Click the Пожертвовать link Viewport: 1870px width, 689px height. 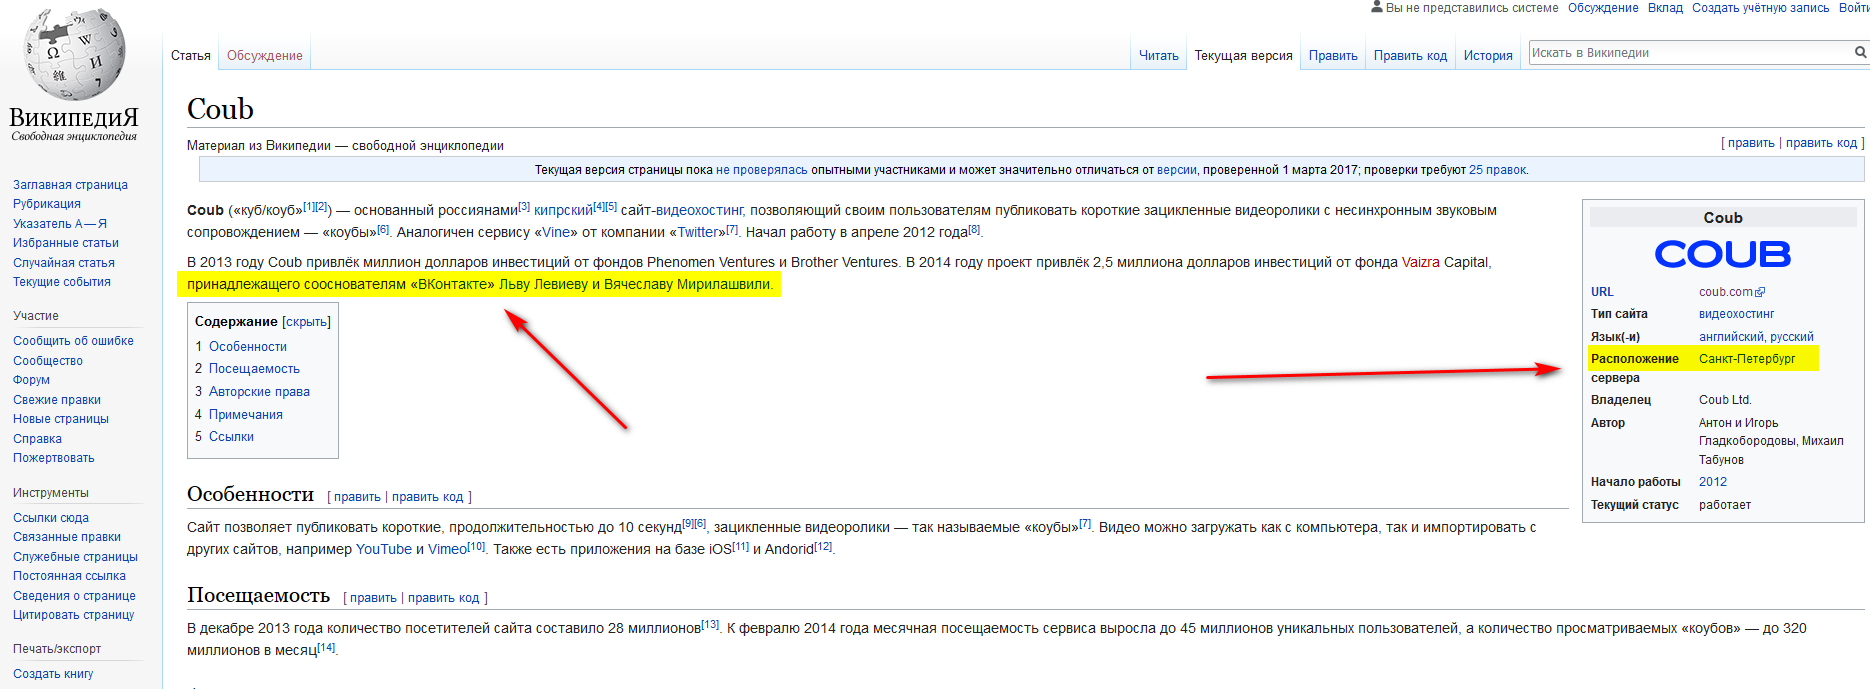(54, 458)
